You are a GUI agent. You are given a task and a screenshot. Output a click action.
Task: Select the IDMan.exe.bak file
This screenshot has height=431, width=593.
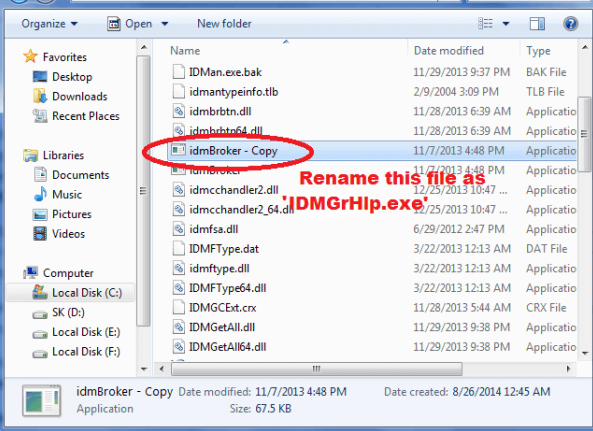point(225,72)
